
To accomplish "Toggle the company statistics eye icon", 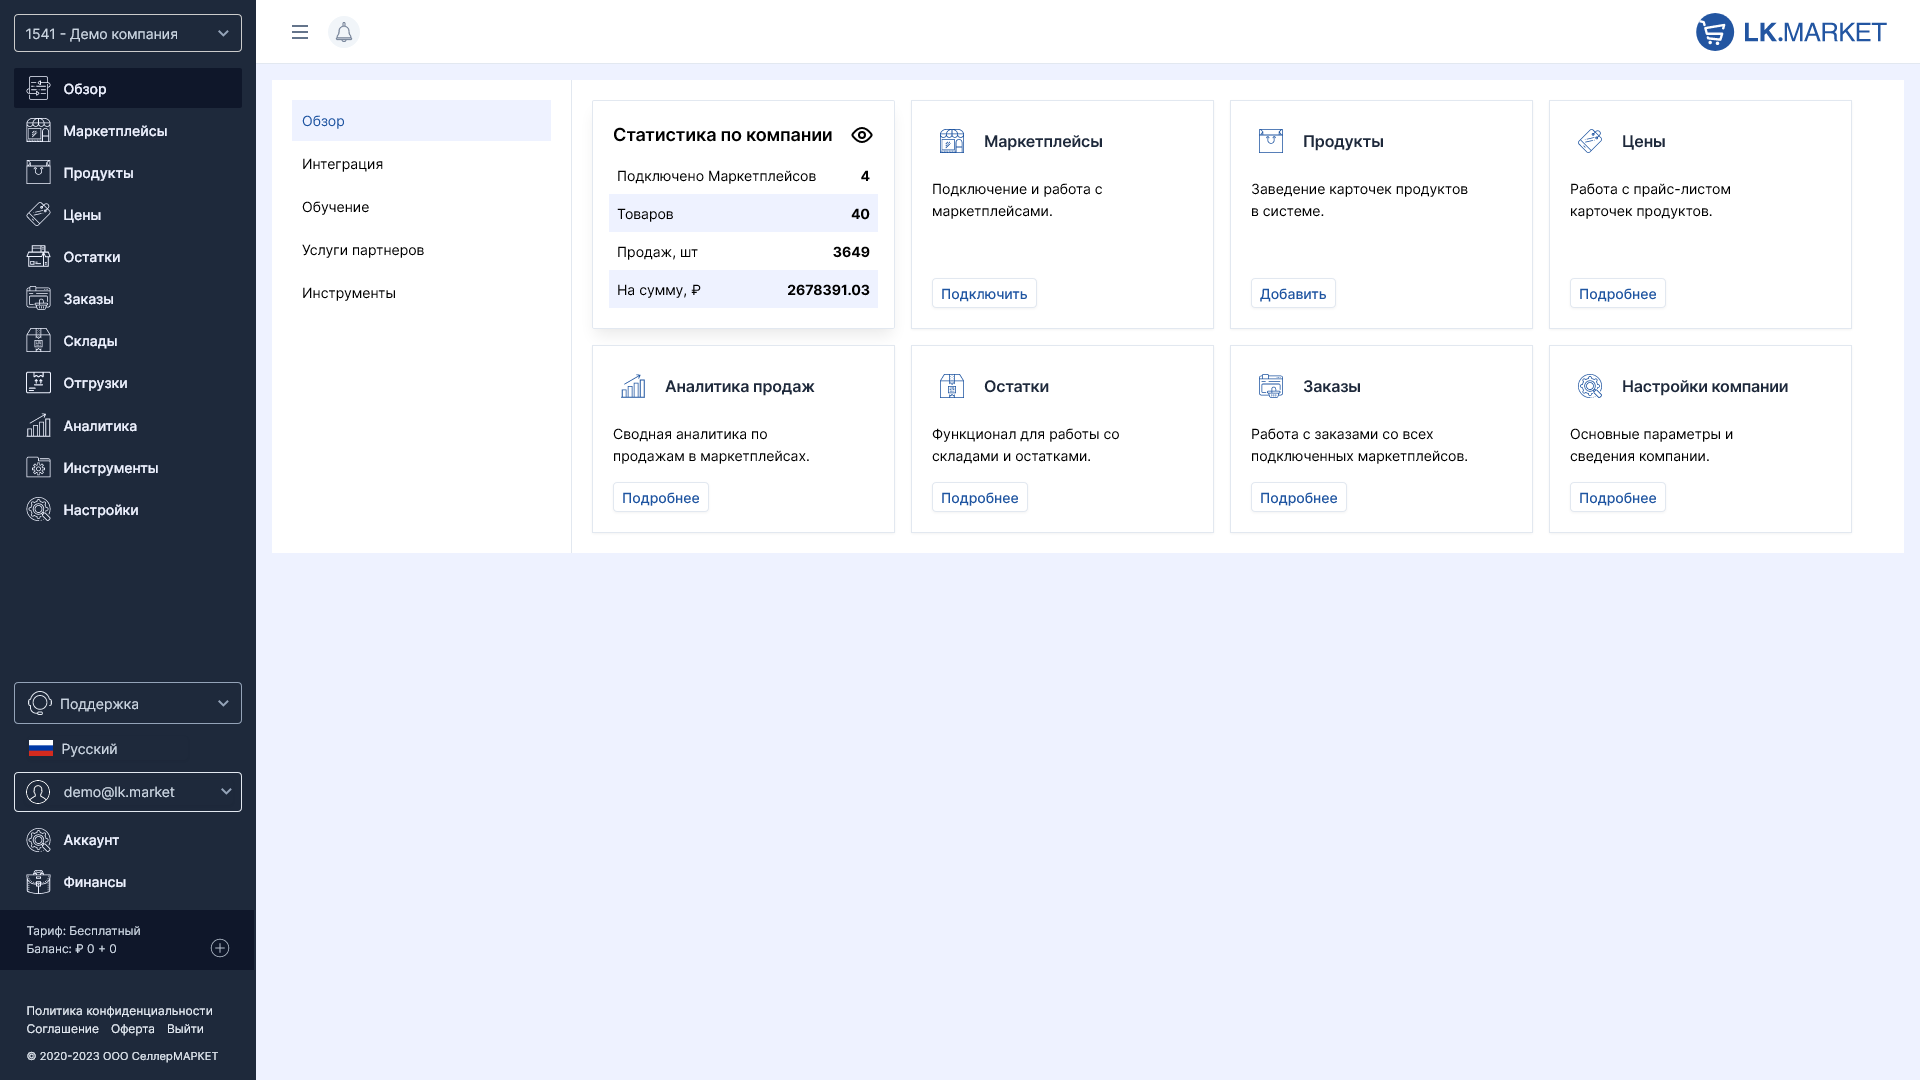I will pos(861,135).
